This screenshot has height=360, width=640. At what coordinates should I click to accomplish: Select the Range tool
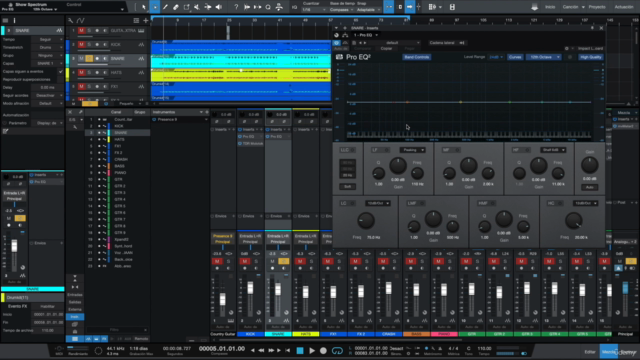155,7
